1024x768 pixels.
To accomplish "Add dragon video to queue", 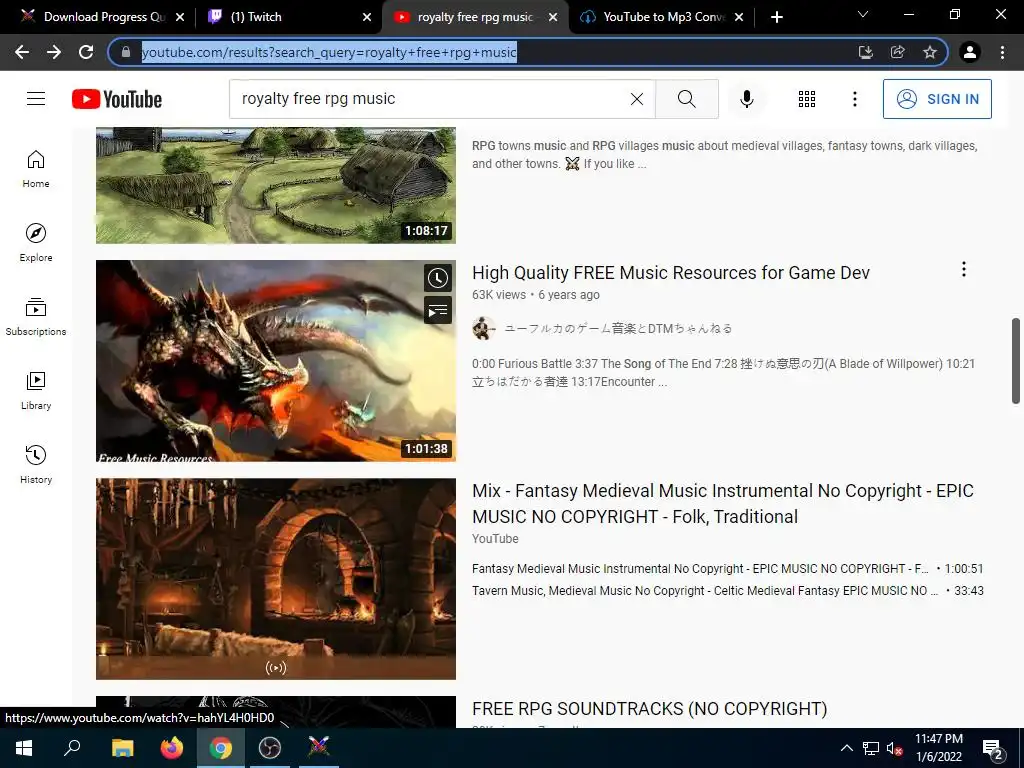I will [x=438, y=310].
